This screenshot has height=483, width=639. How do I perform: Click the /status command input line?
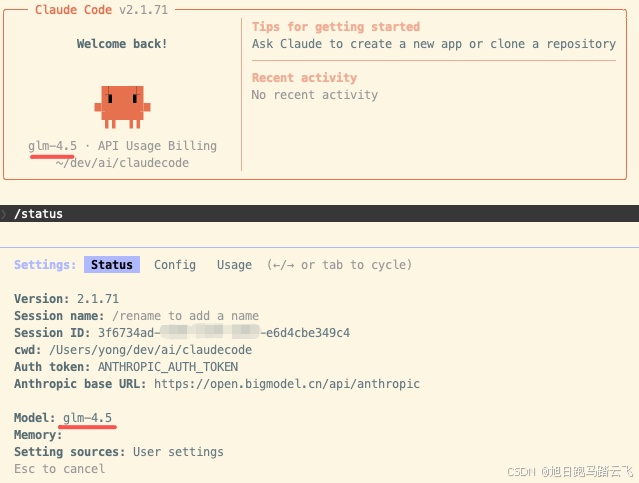[320, 214]
